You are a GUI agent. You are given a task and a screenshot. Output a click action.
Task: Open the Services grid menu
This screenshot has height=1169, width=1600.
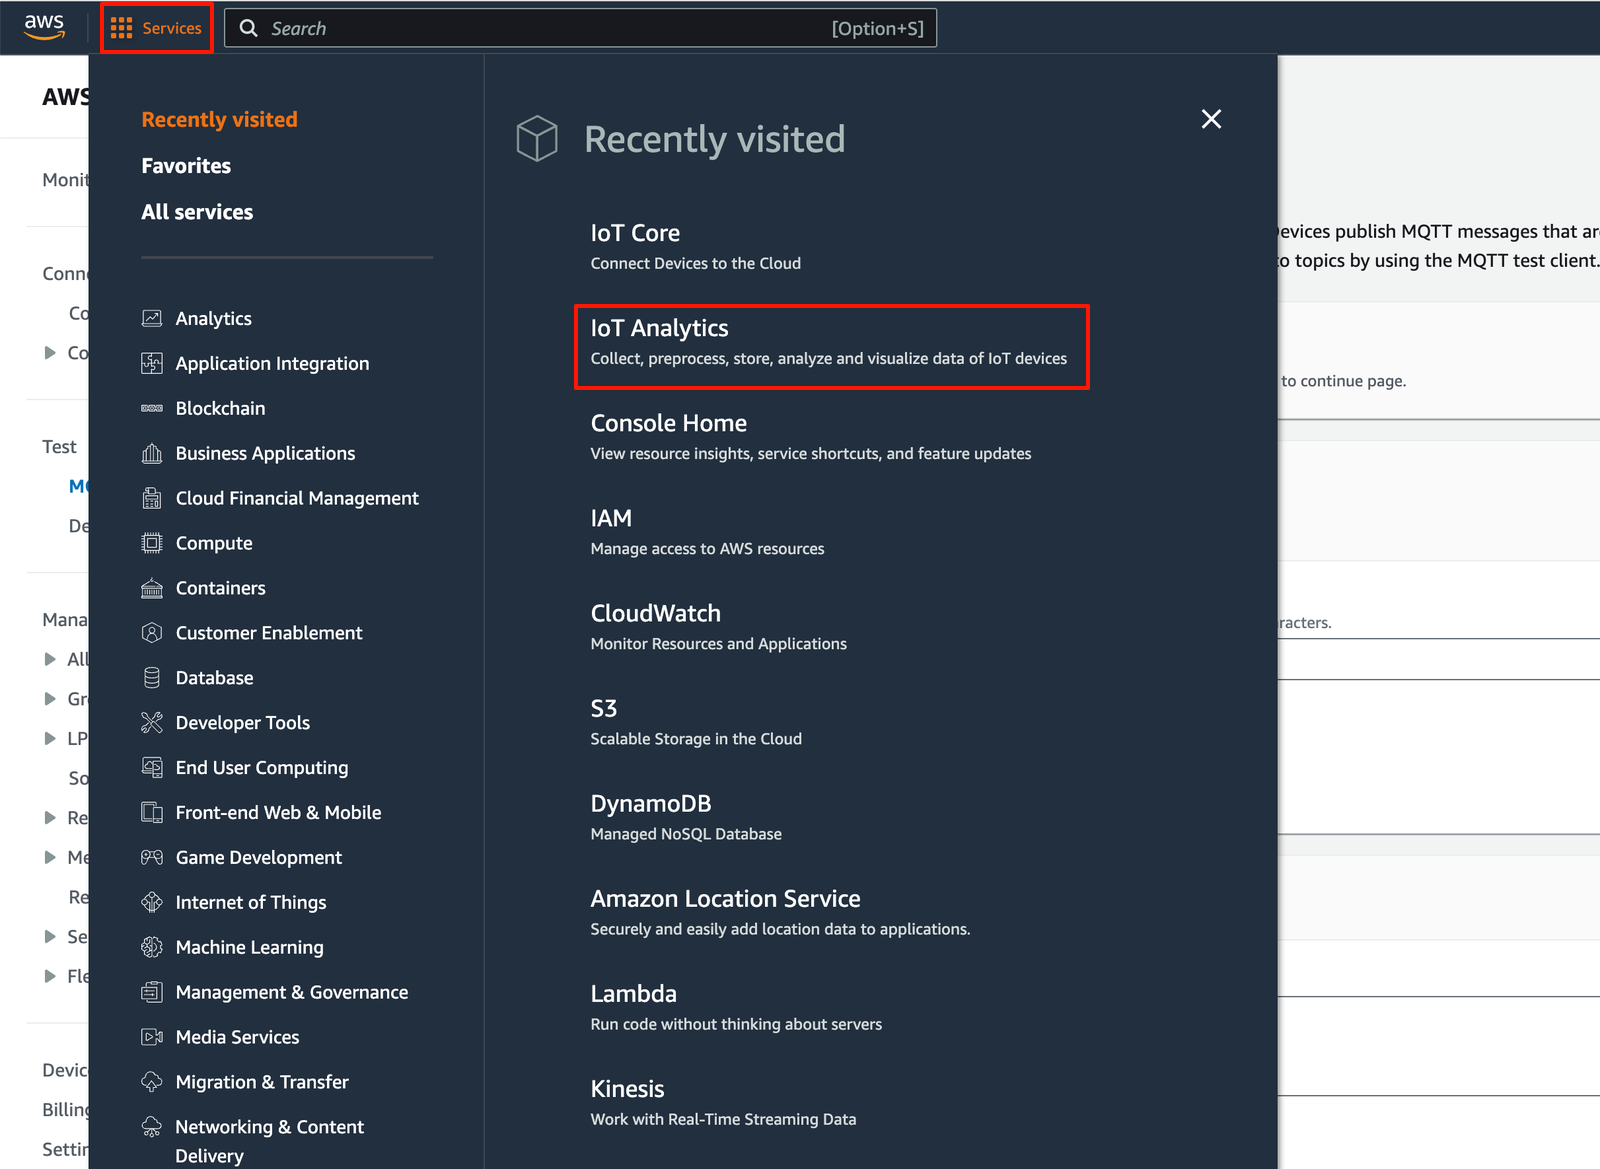pos(156,28)
